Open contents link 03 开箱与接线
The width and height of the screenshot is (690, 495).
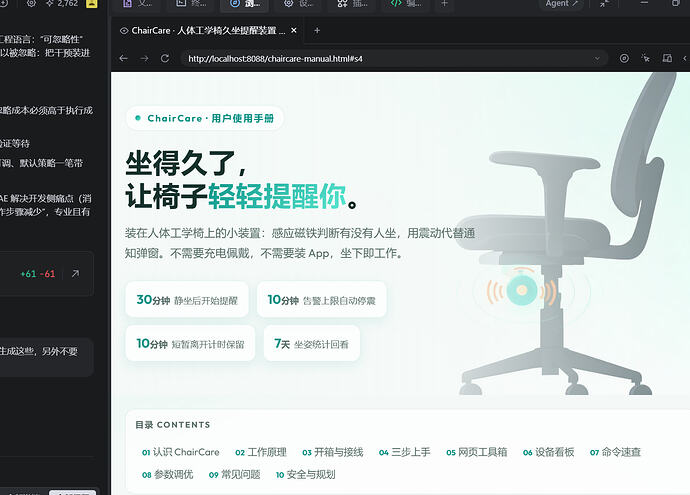coord(333,452)
